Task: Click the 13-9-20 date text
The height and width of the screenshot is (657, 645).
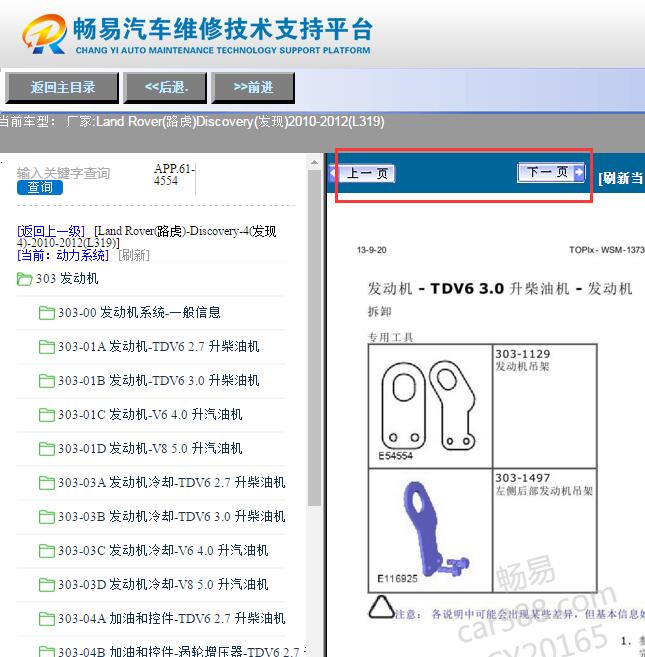Action: [x=371, y=250]
